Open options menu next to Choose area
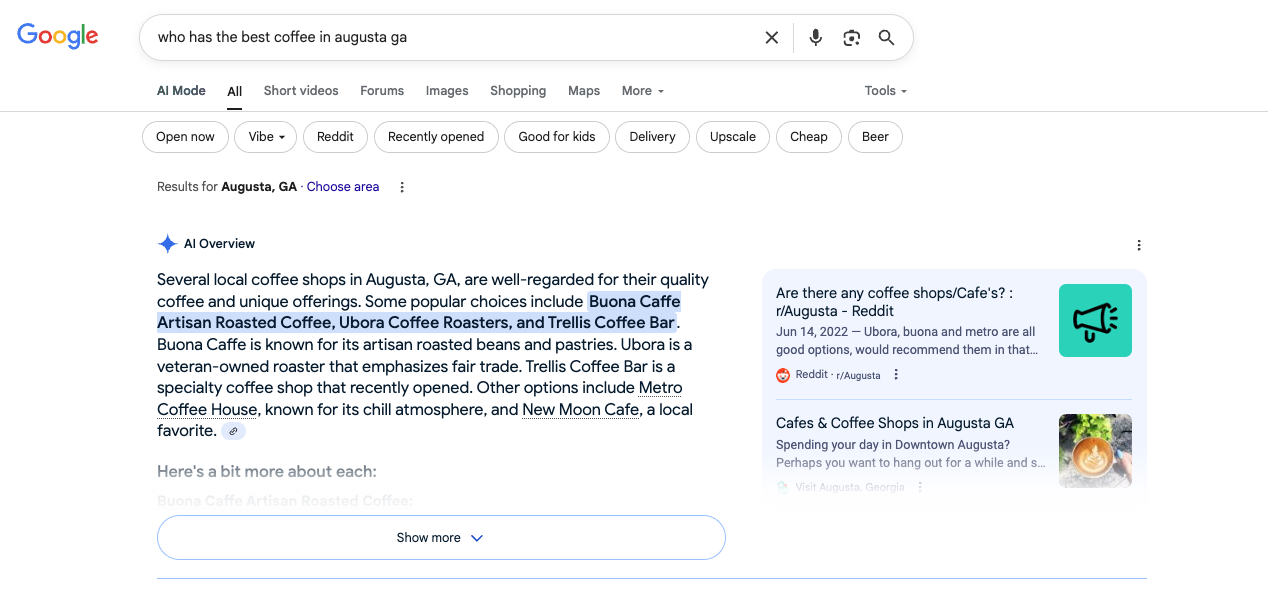Image resolution: width=1268 pixels, height=606 pixels. pos(402,187)
